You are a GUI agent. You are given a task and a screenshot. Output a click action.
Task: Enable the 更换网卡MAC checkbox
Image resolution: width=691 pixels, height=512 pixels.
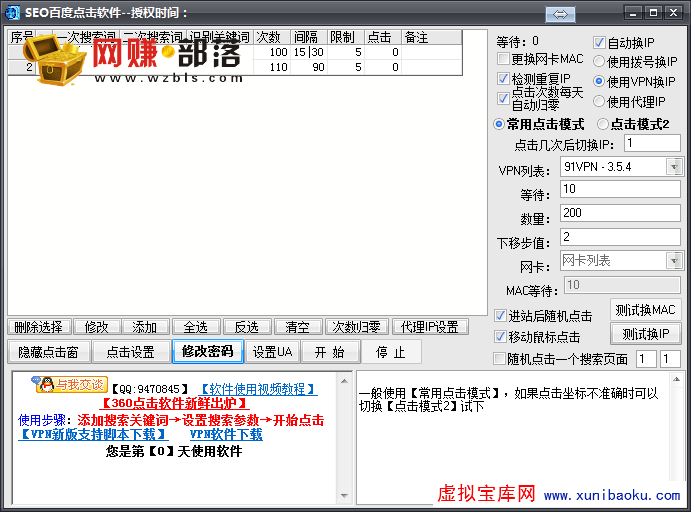click(x=504, y=59)
